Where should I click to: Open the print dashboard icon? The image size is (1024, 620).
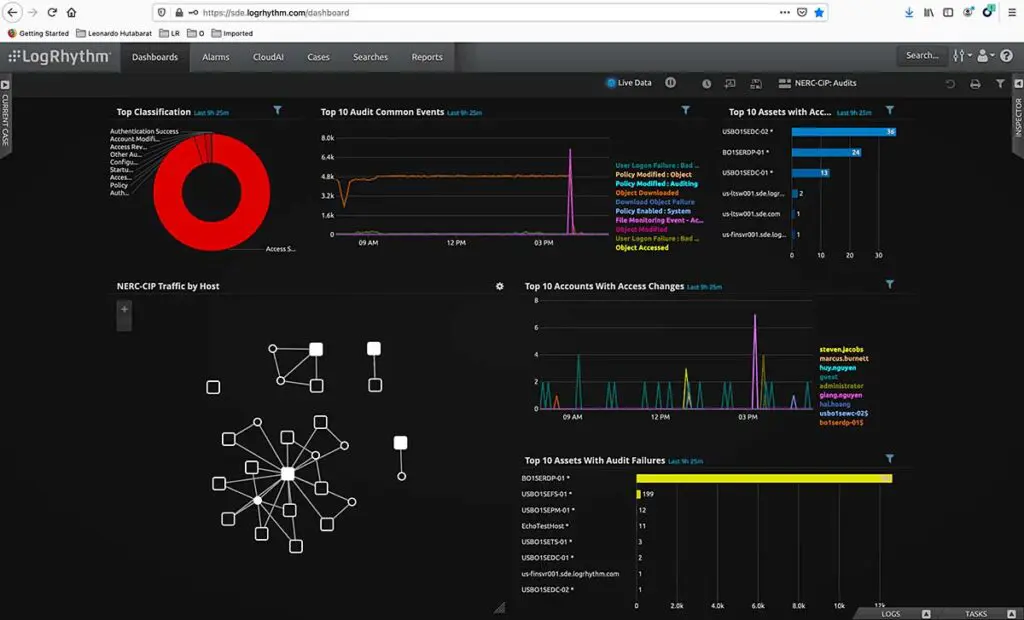[x=975, y=83]
